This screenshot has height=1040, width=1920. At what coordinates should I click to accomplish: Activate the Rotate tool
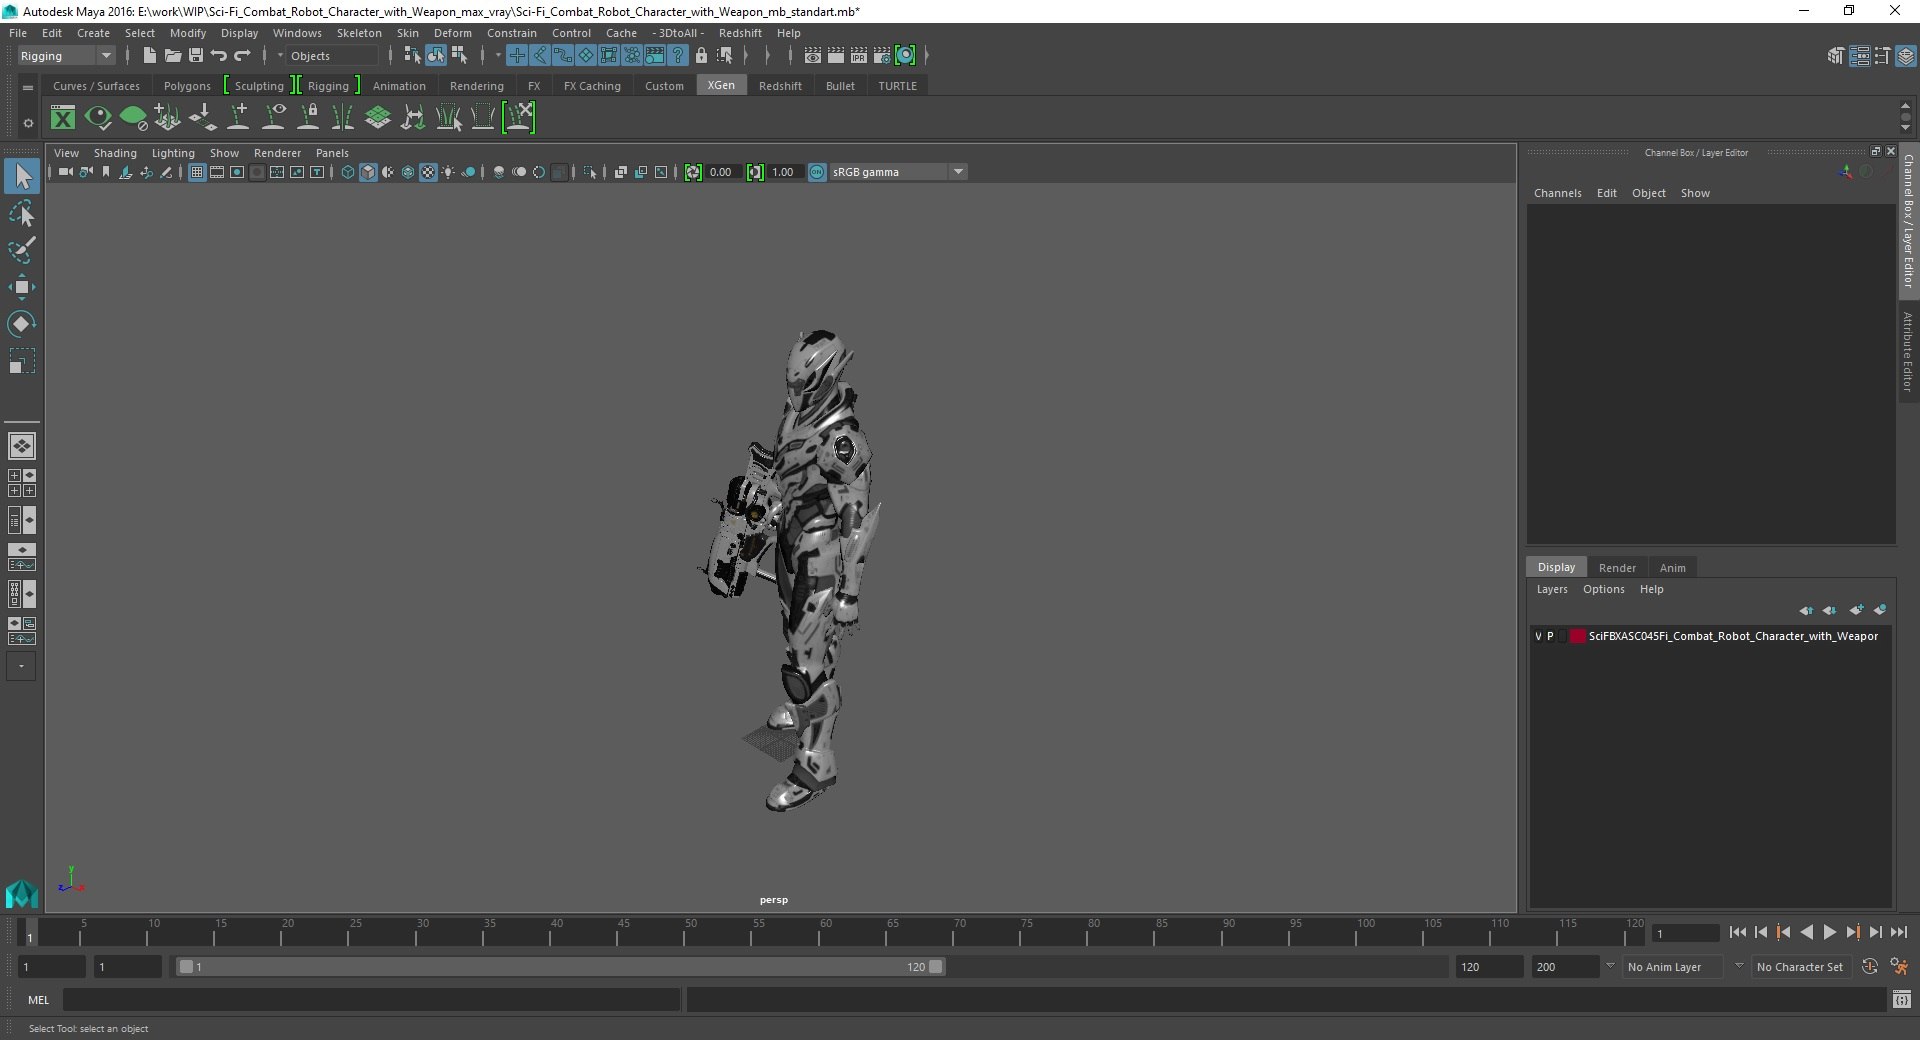pyautogui.click(x=22, y=324)
